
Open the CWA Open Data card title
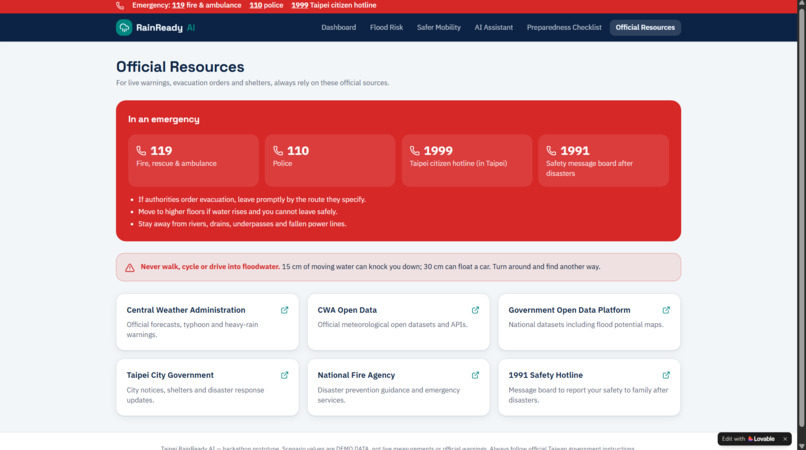click(347, 310)
